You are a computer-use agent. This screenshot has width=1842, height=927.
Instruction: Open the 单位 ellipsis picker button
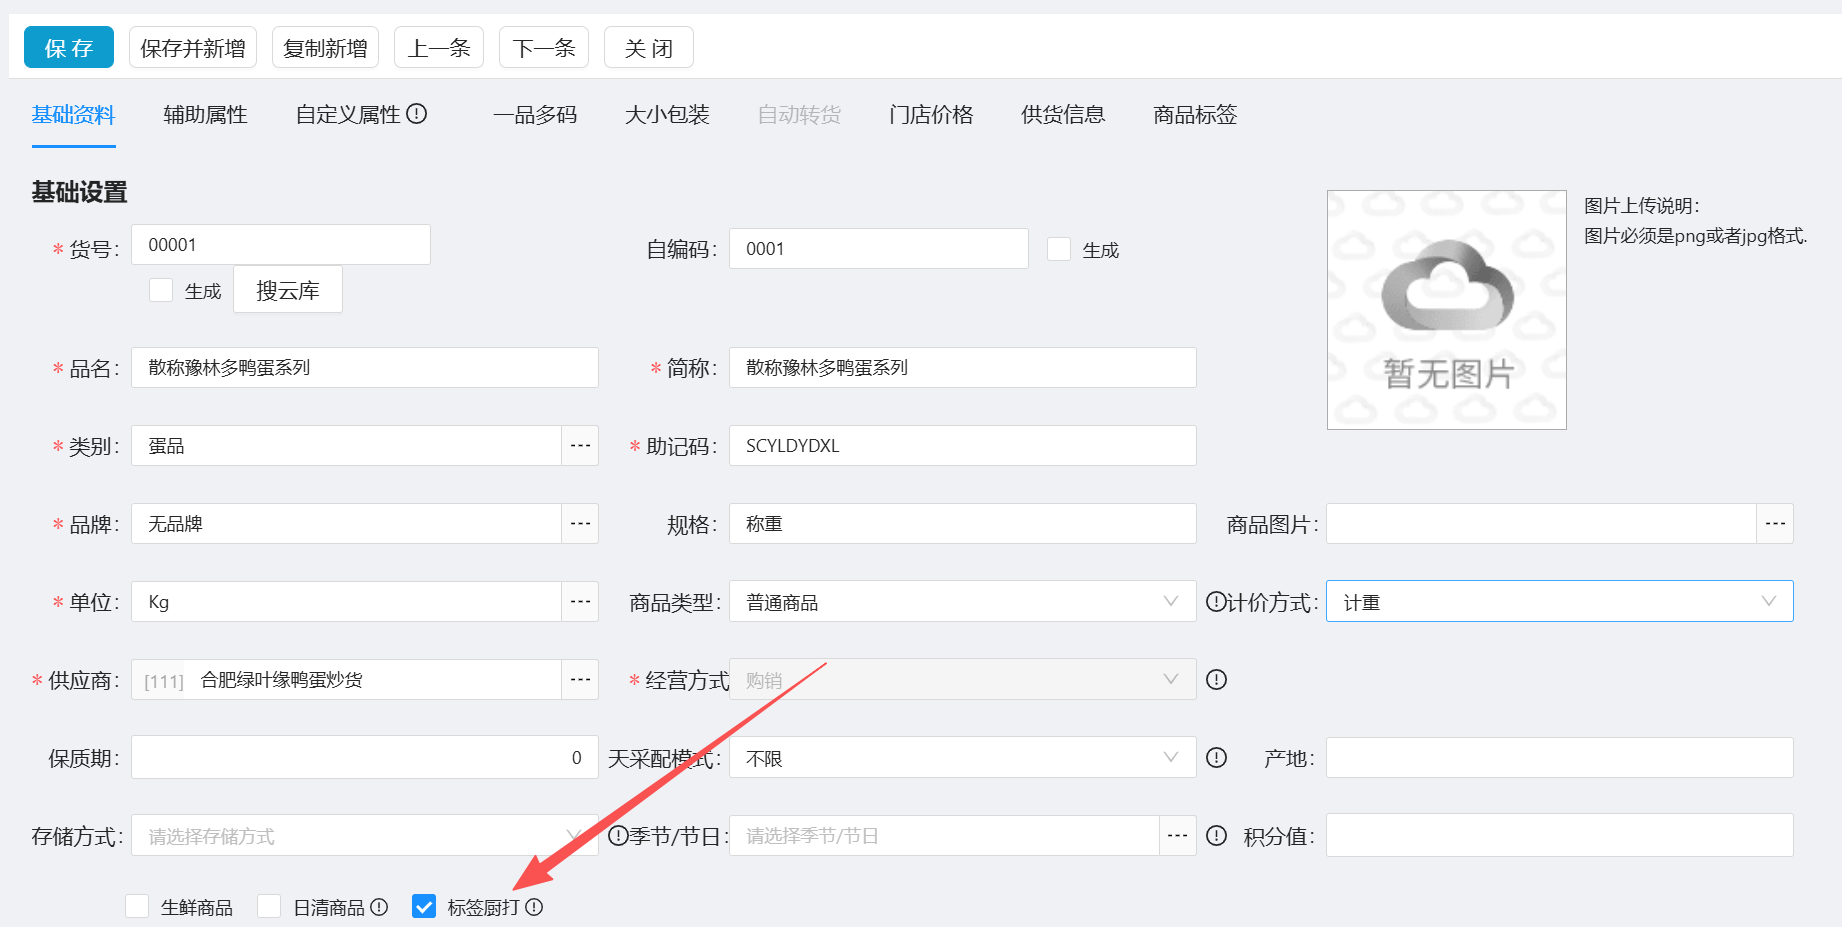point(580,602)
